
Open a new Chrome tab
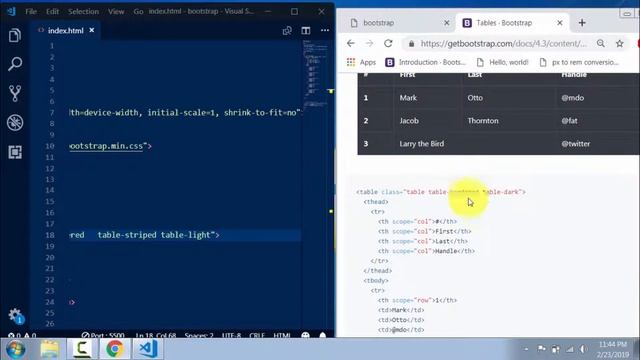coord(582,23)
